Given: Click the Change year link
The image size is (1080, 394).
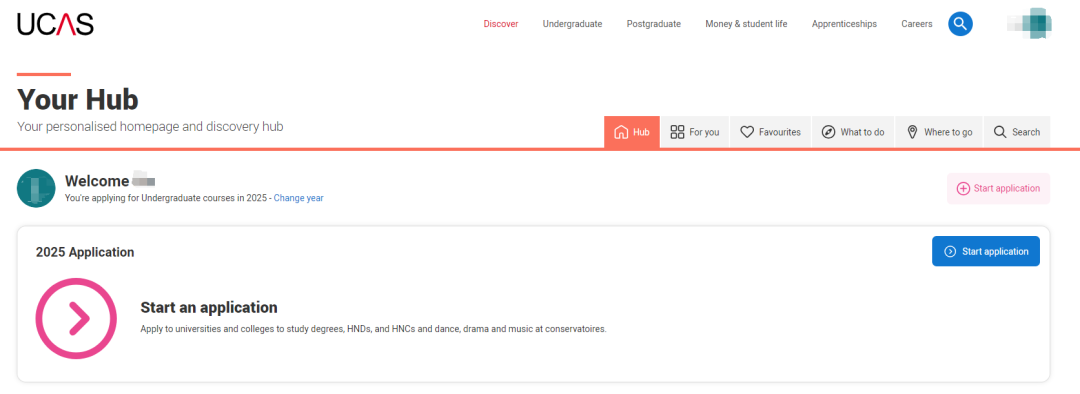Looking at the screenshot, I should click(x=298, y=198).
